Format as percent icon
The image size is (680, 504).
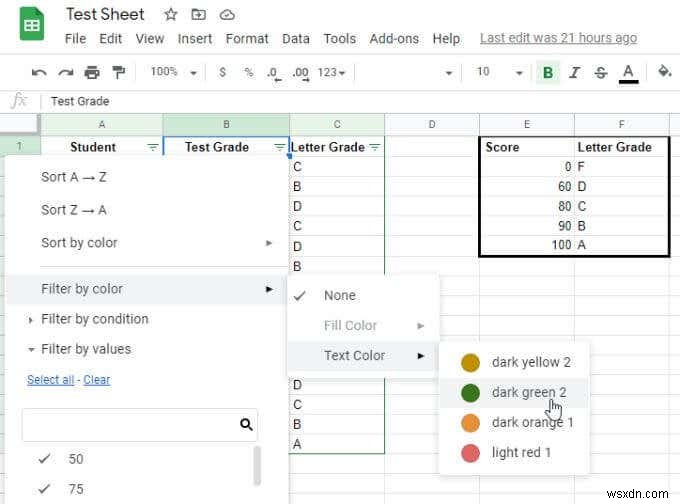click(248, 72)
